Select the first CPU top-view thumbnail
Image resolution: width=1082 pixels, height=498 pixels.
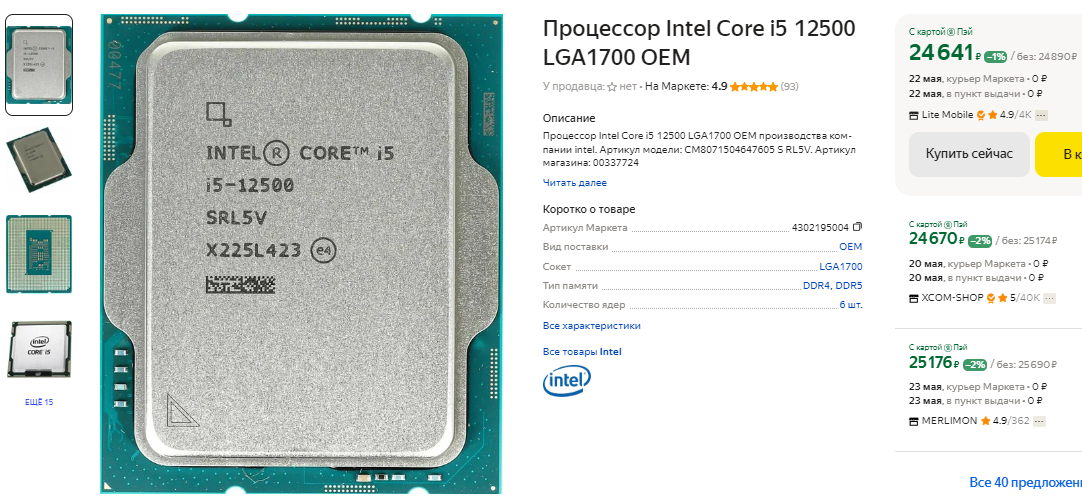pyautogui.click(x=39, y=65)
